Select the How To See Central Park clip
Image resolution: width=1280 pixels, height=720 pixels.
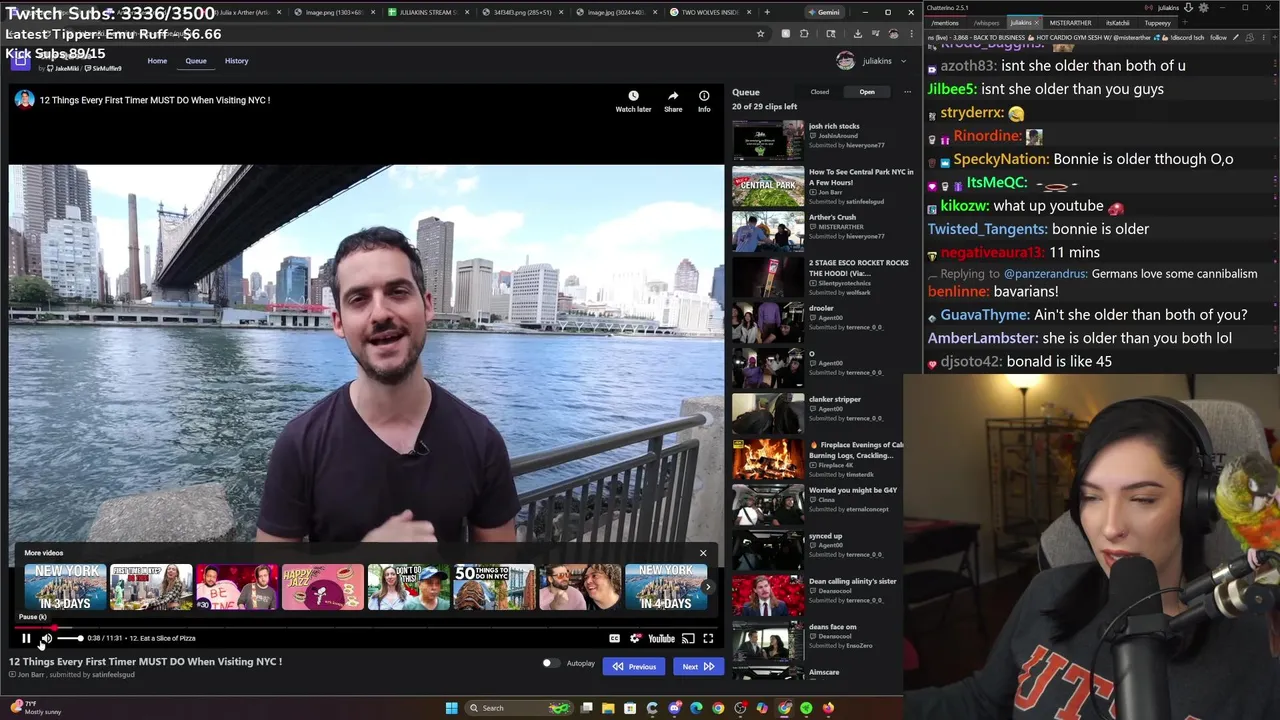coord(824,186)
